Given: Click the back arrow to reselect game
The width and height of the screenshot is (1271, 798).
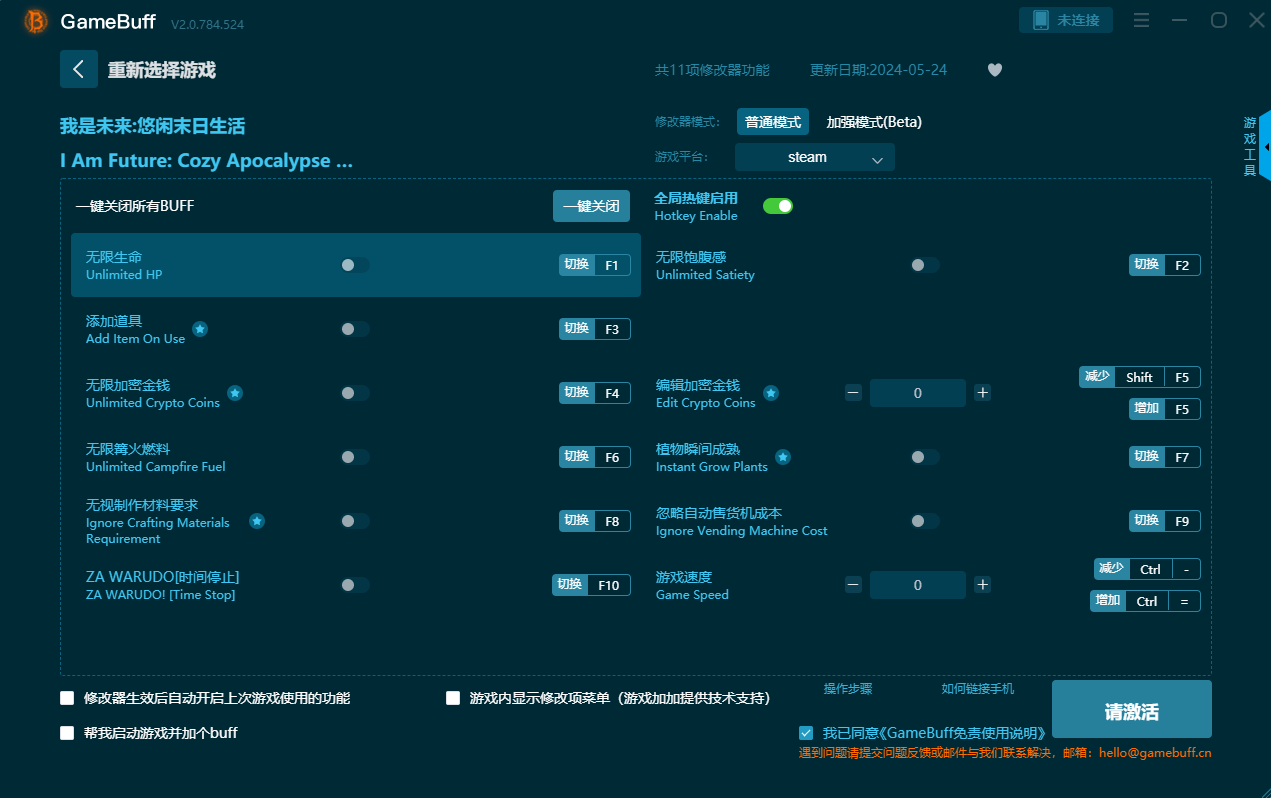Looking at the screenshot, I should pyautogui.click(x=79, y=69).
